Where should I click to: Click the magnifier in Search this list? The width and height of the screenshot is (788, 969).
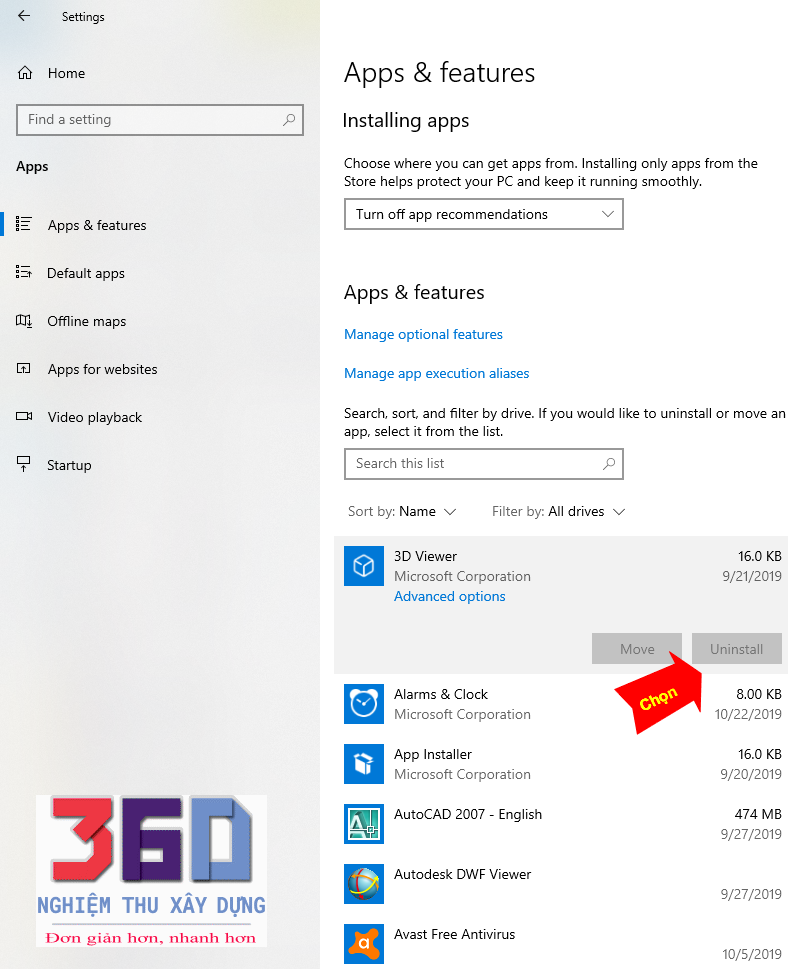click(609, 463)
